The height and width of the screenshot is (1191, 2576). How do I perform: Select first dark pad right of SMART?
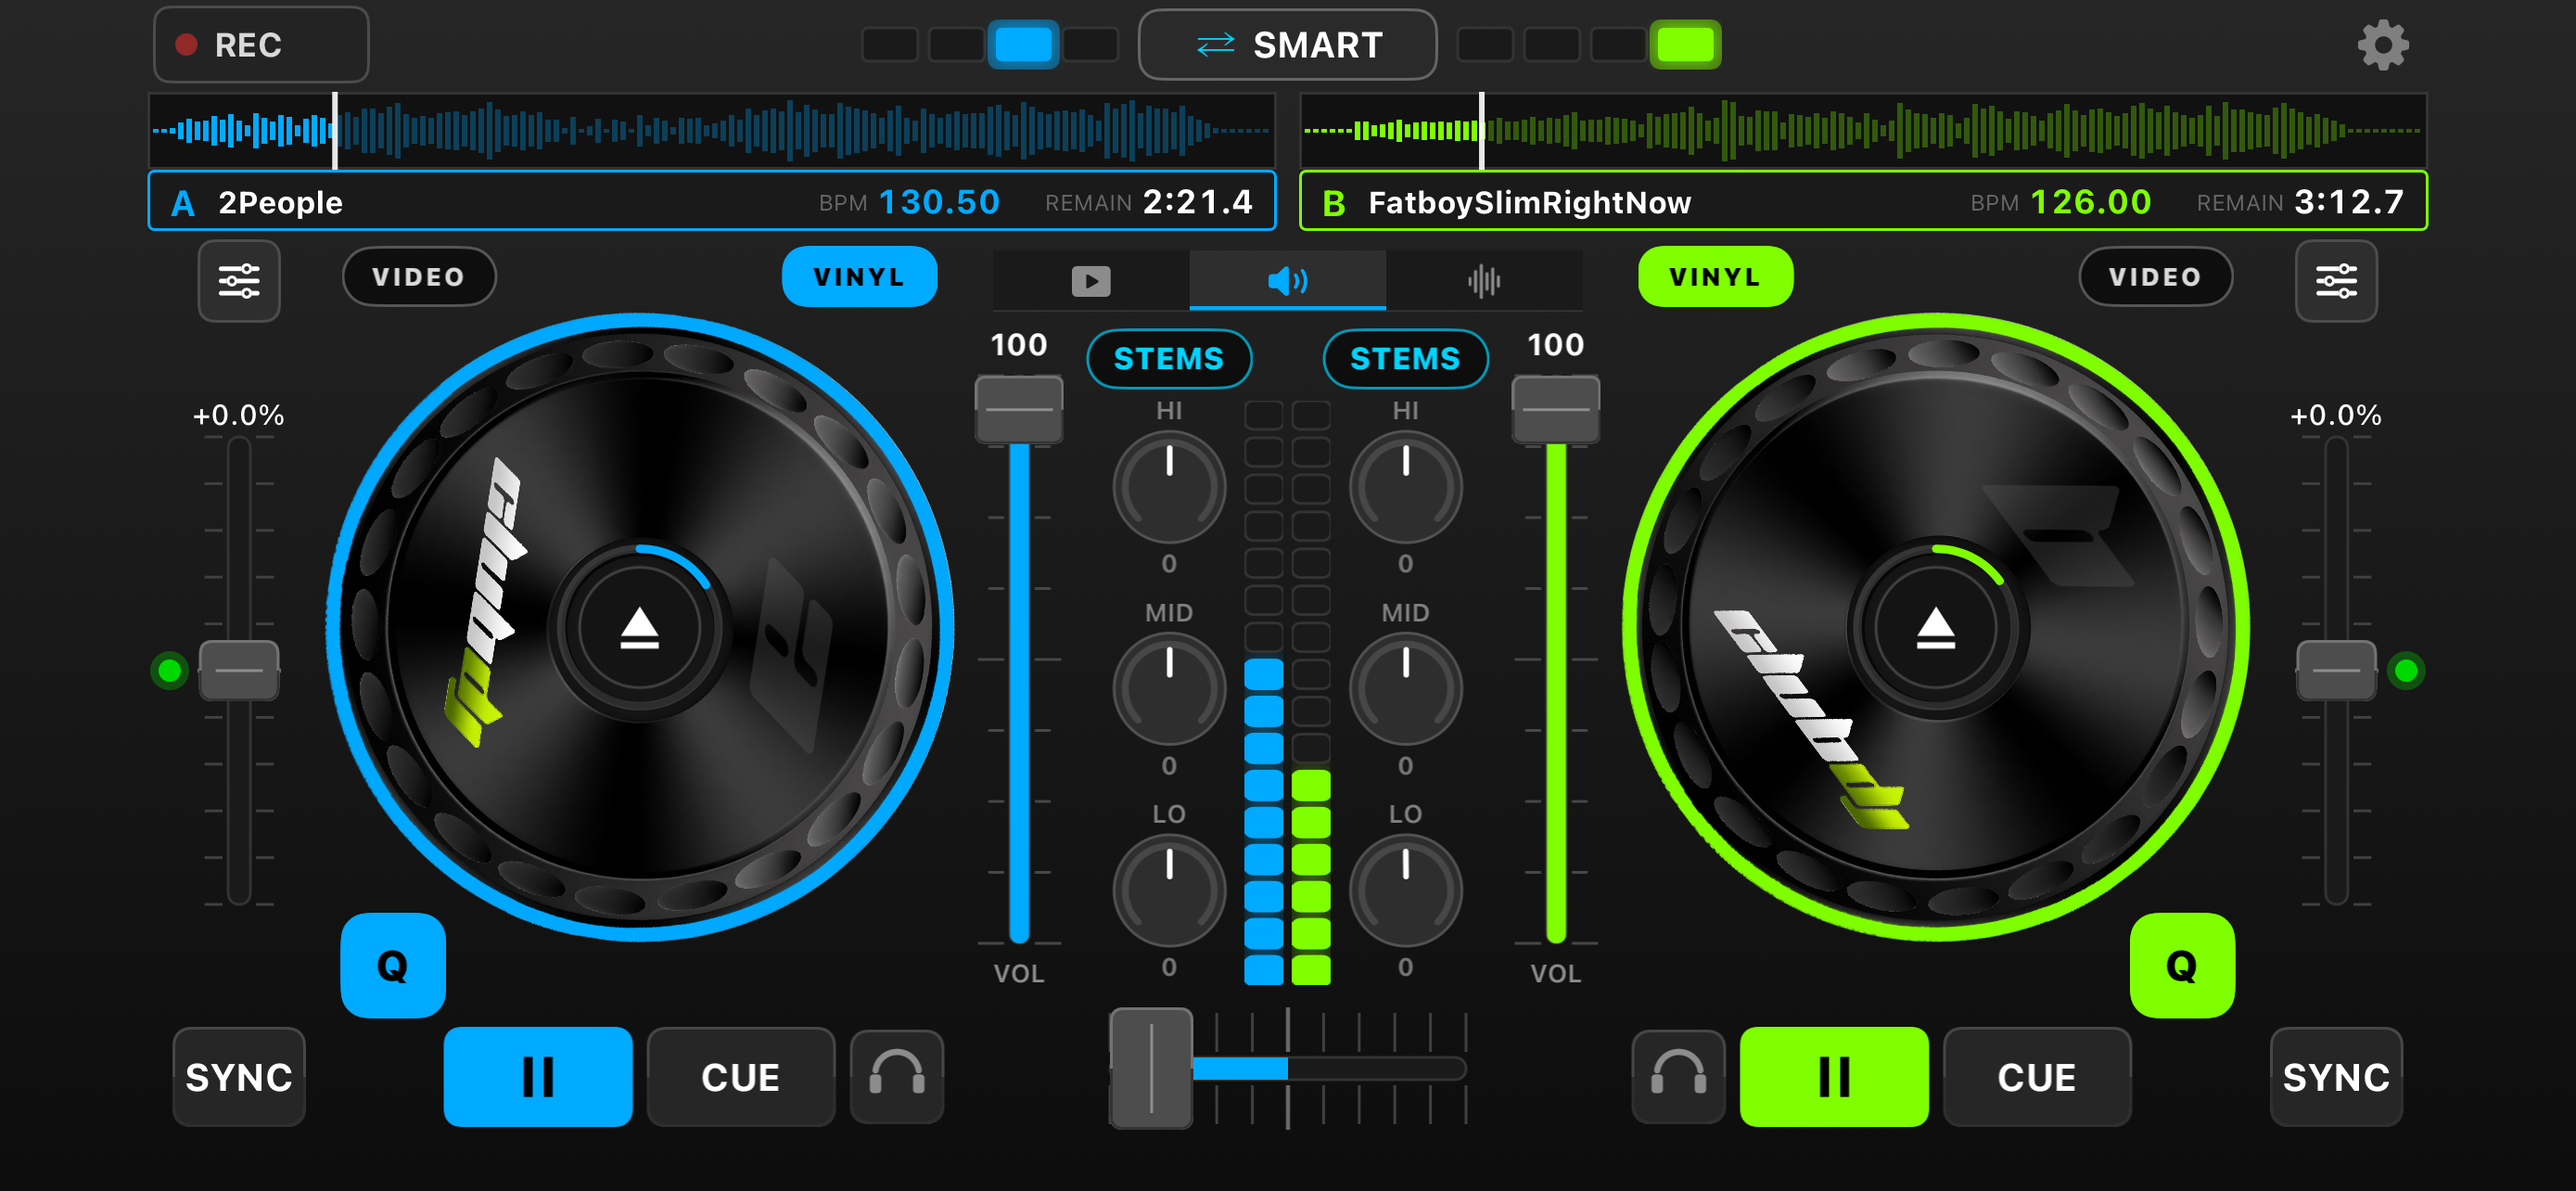coord(1485,45)
